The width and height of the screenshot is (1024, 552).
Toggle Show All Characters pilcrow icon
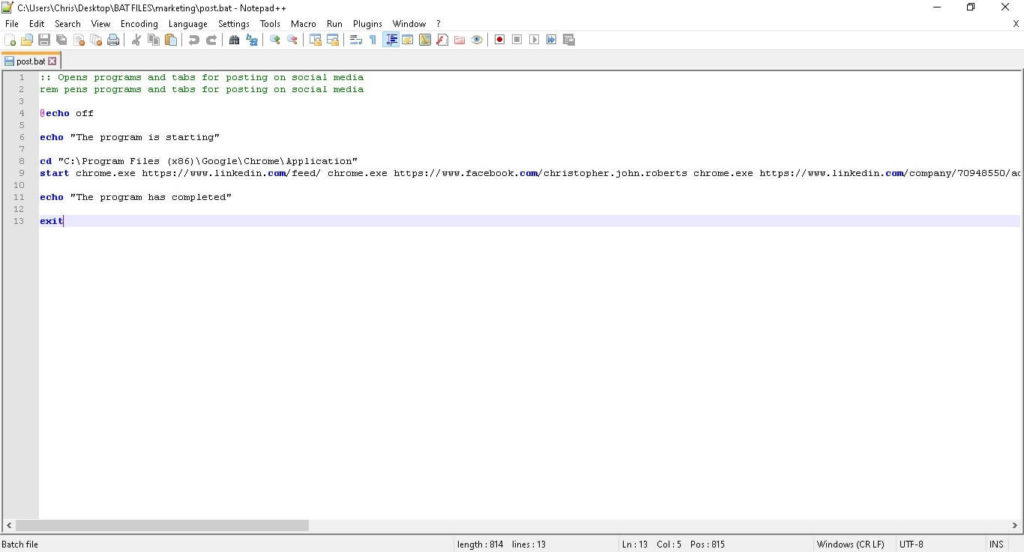(373, 40)
